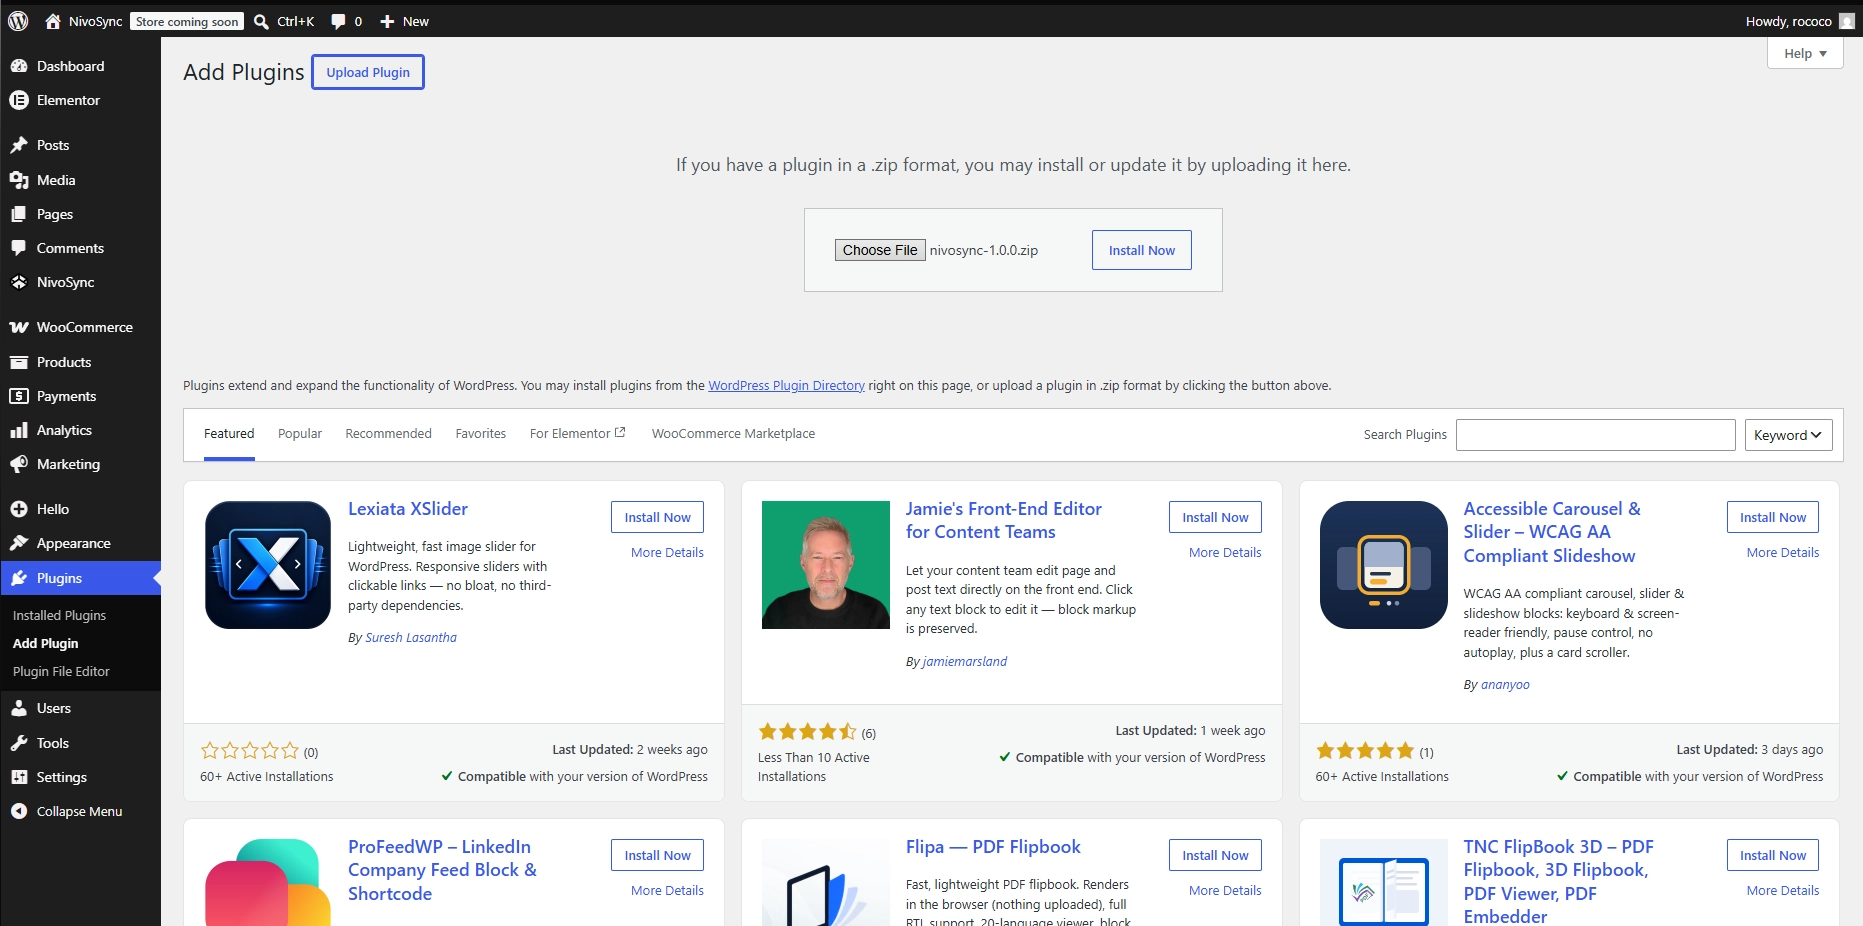Open ananyoo author link

(1505, 685)
